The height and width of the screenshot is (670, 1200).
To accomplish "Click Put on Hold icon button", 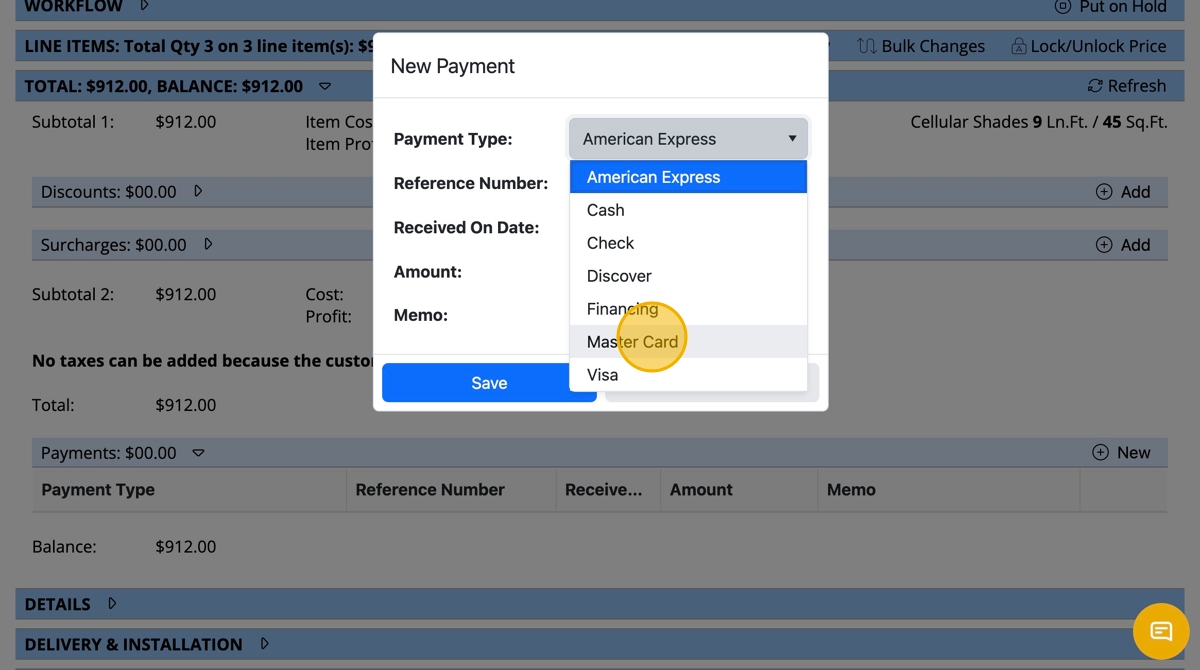I will point(1111,7).
